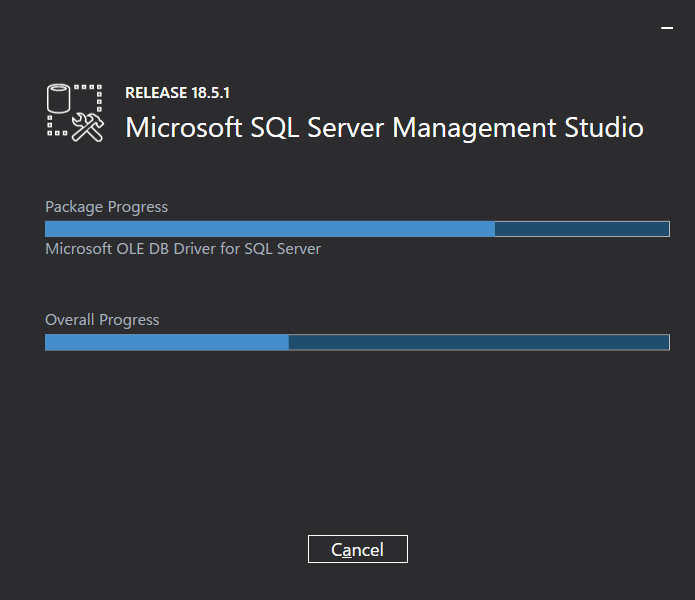
Task: Click the Package Progress bar
Action: pyautogui.click(x=357, y=229)
